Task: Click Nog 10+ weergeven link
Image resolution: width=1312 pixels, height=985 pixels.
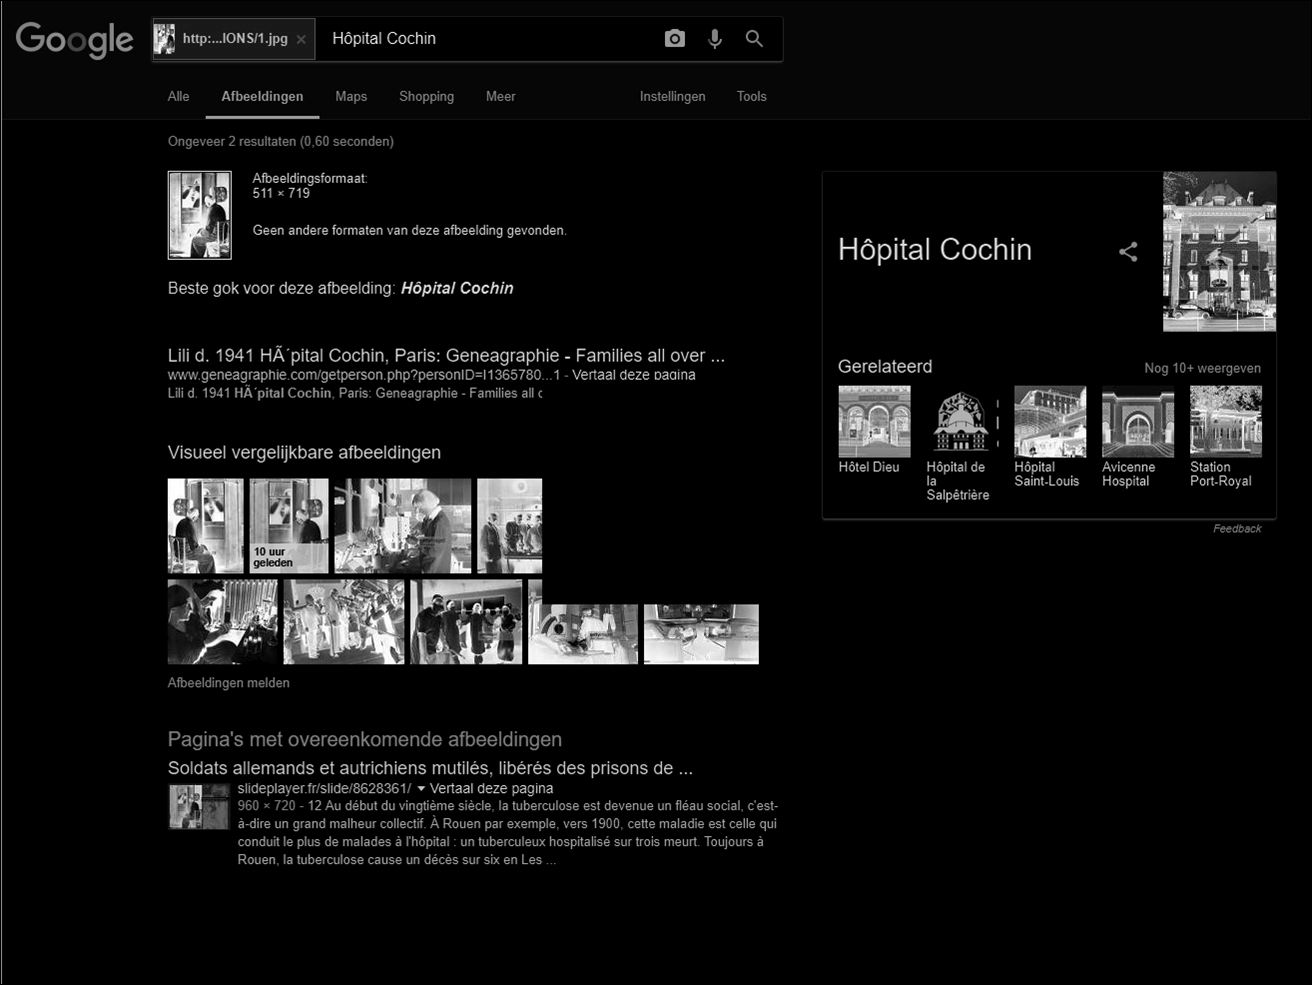Action: click(1202, 368)
